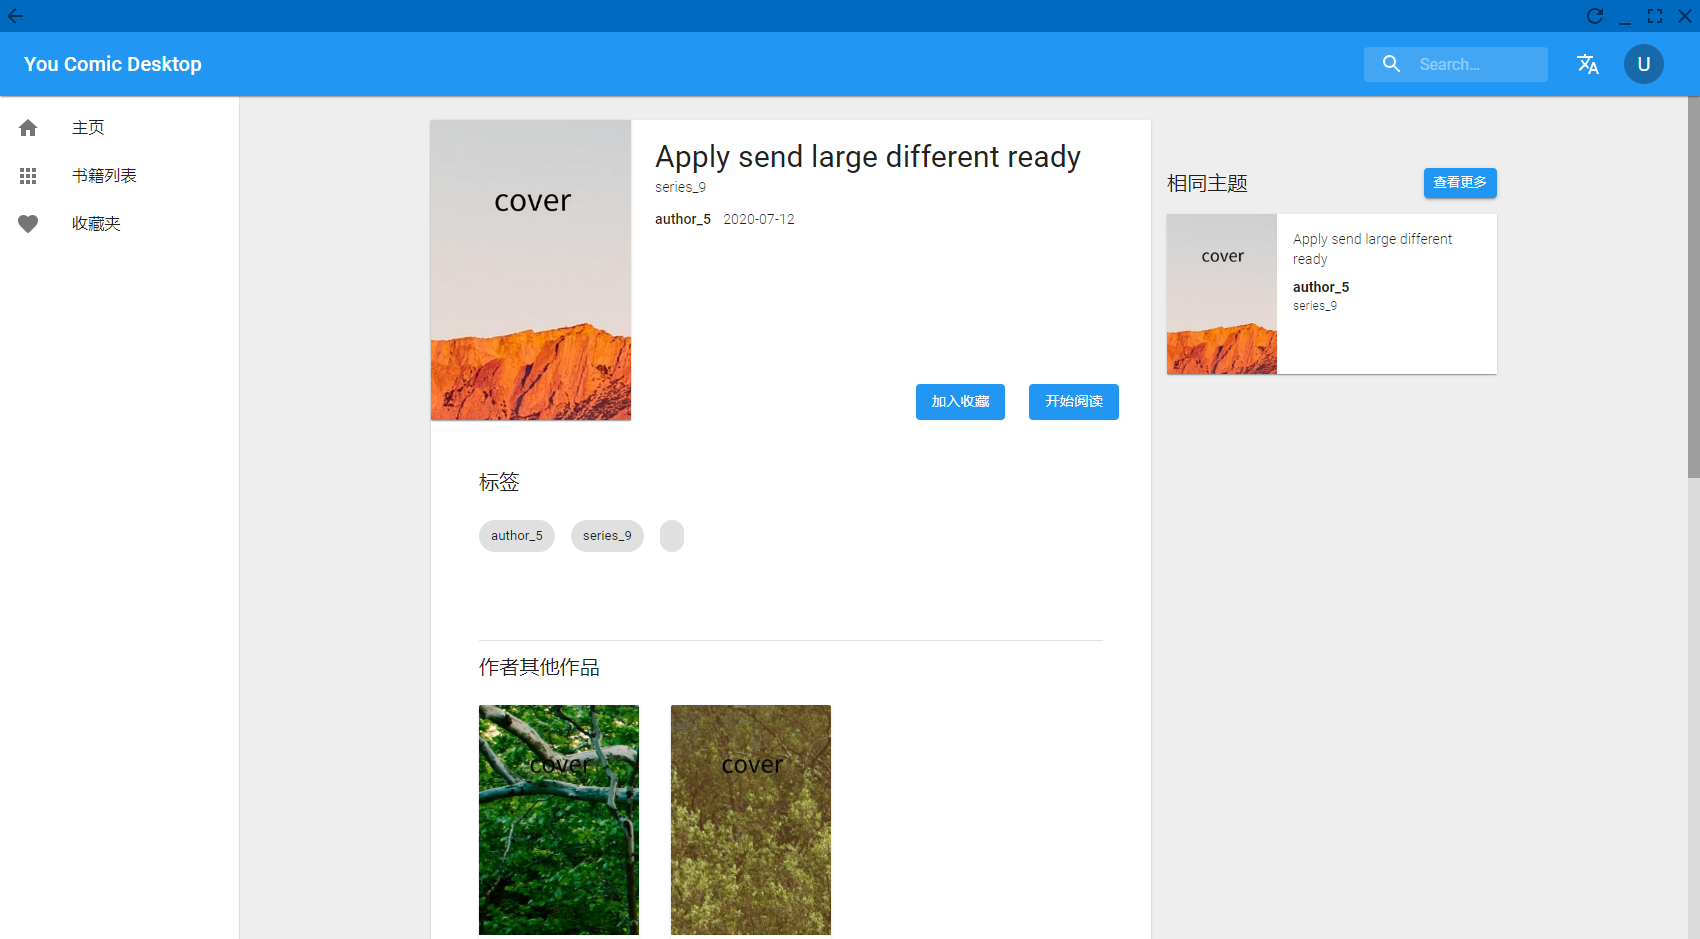Click the 查看更多 button
Image resolution: width=1700 pixels, height=939 pixels.
tap(1460, 183)
